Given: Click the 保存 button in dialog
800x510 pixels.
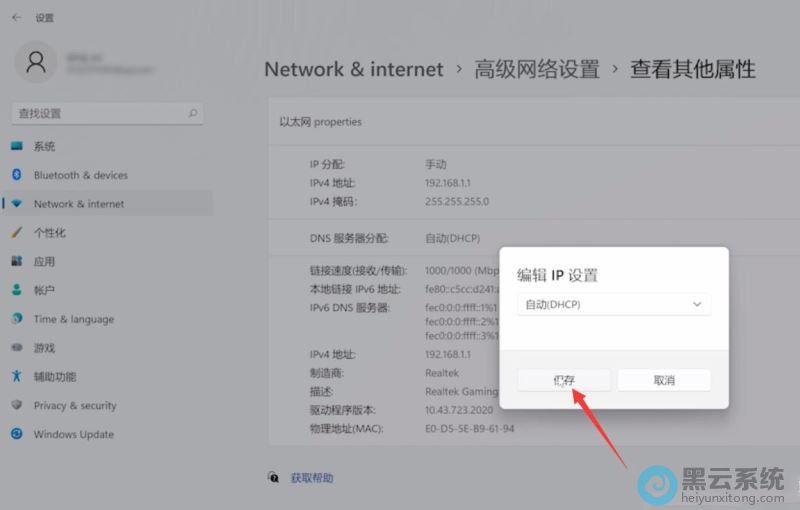Looking at the screenshot, I should pos(563,380).
